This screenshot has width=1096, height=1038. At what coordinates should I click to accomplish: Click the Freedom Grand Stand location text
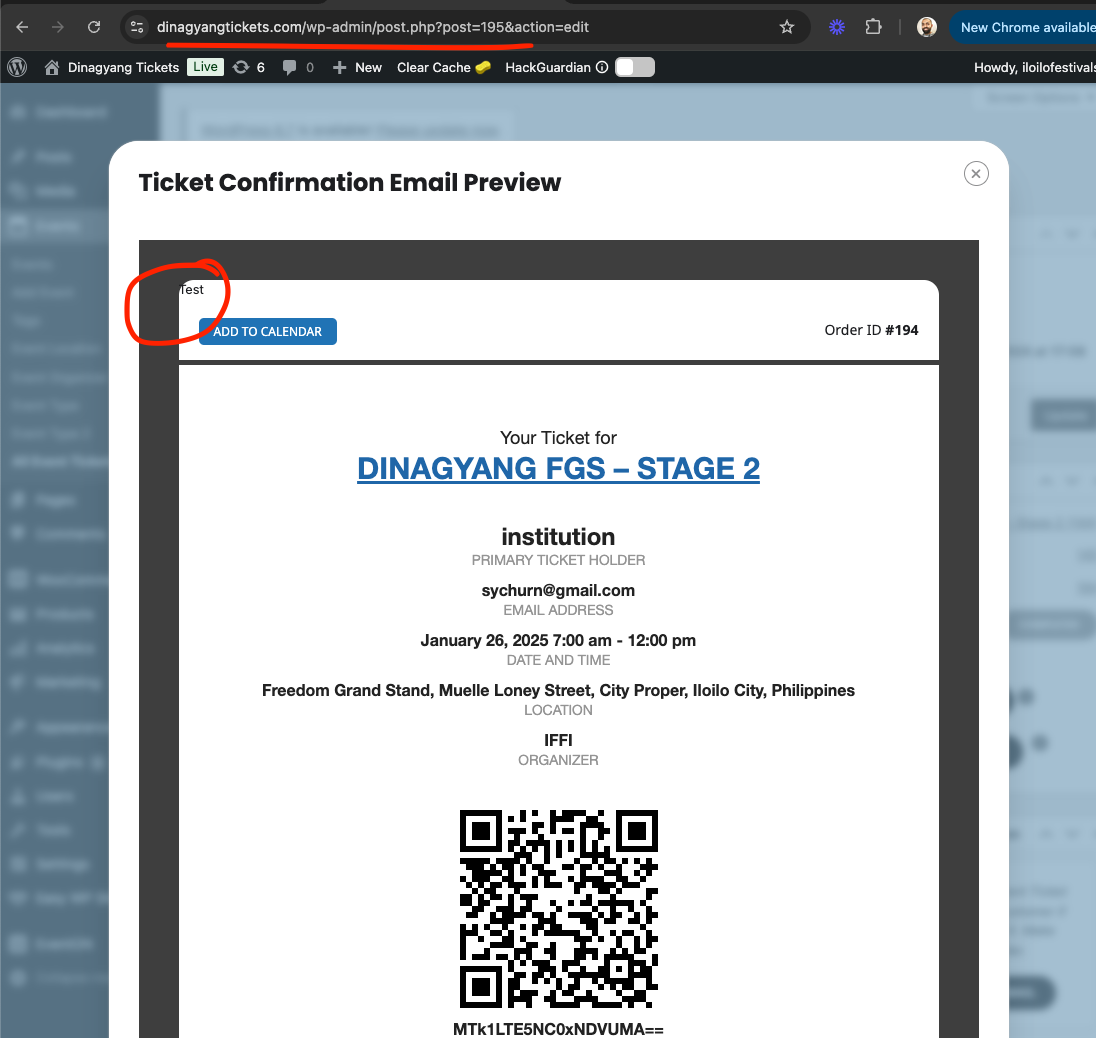click(558, 691)
